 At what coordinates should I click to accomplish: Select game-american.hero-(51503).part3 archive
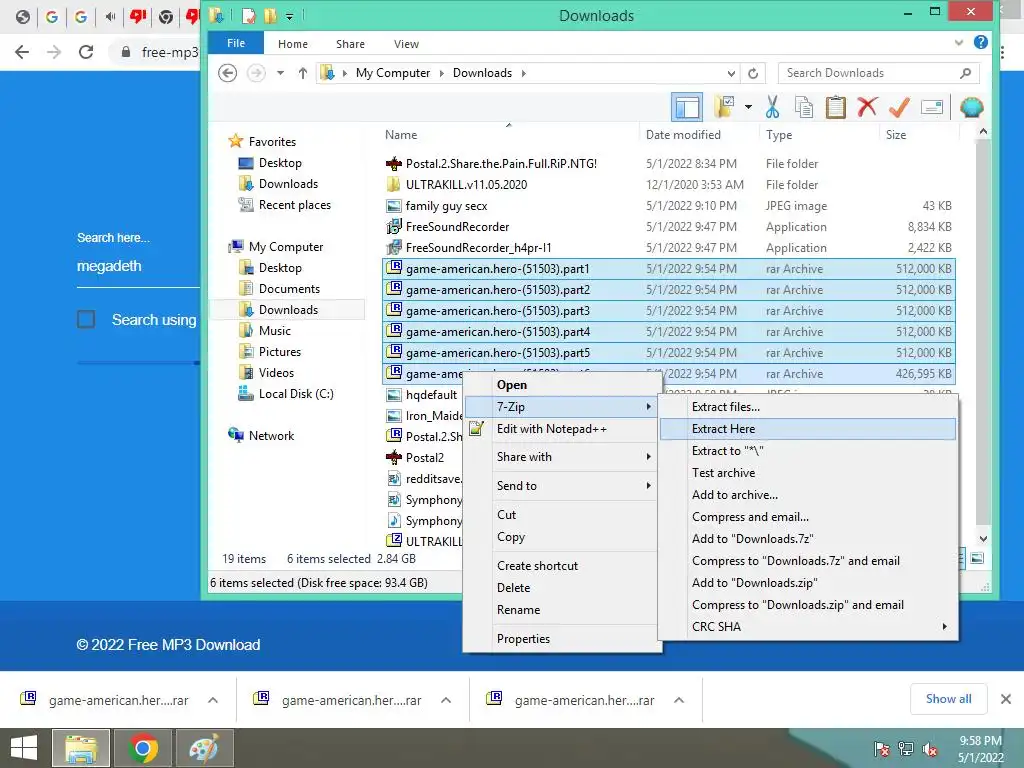(x=669, y=311)
